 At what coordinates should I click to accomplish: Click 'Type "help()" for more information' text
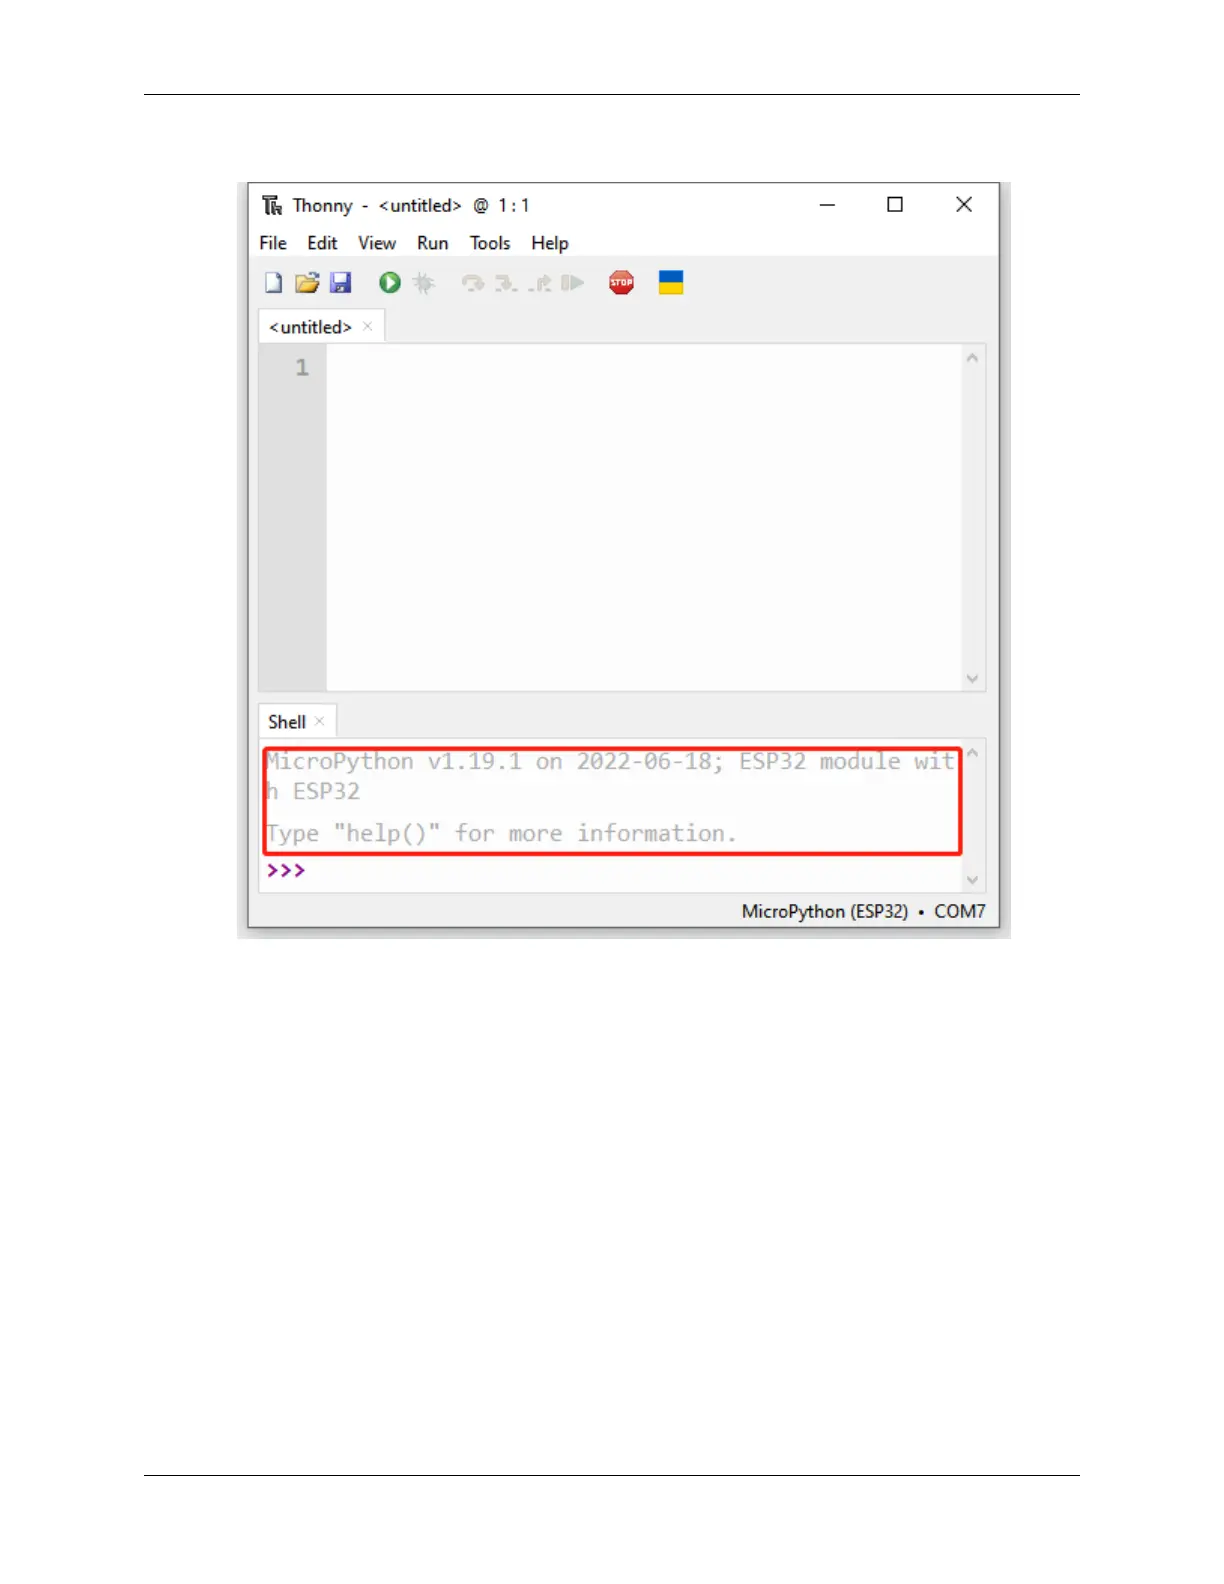pyautogui.click(x=501, y=833)
